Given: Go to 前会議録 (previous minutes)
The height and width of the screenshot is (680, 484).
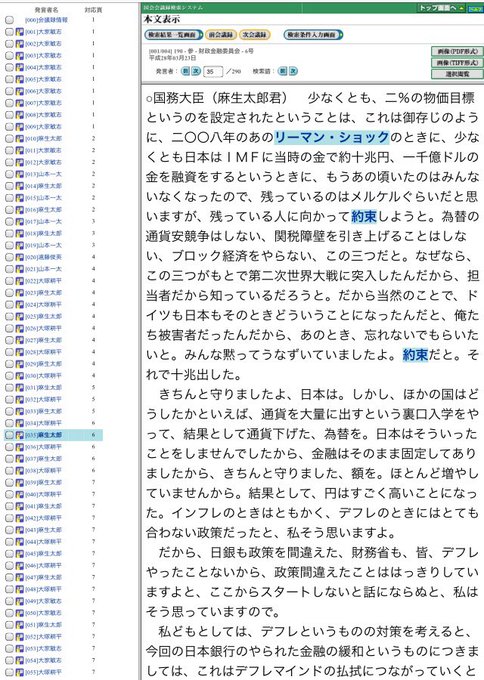Looking at the screenshot, I should click(x=220, y=35).
